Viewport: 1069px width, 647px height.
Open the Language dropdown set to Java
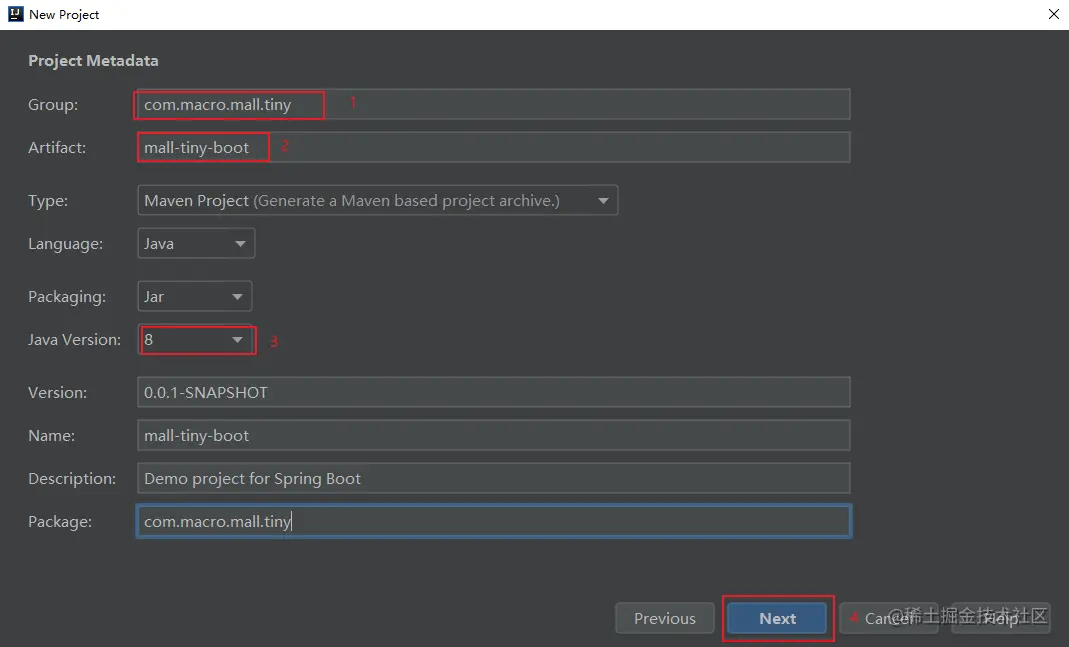196,243
